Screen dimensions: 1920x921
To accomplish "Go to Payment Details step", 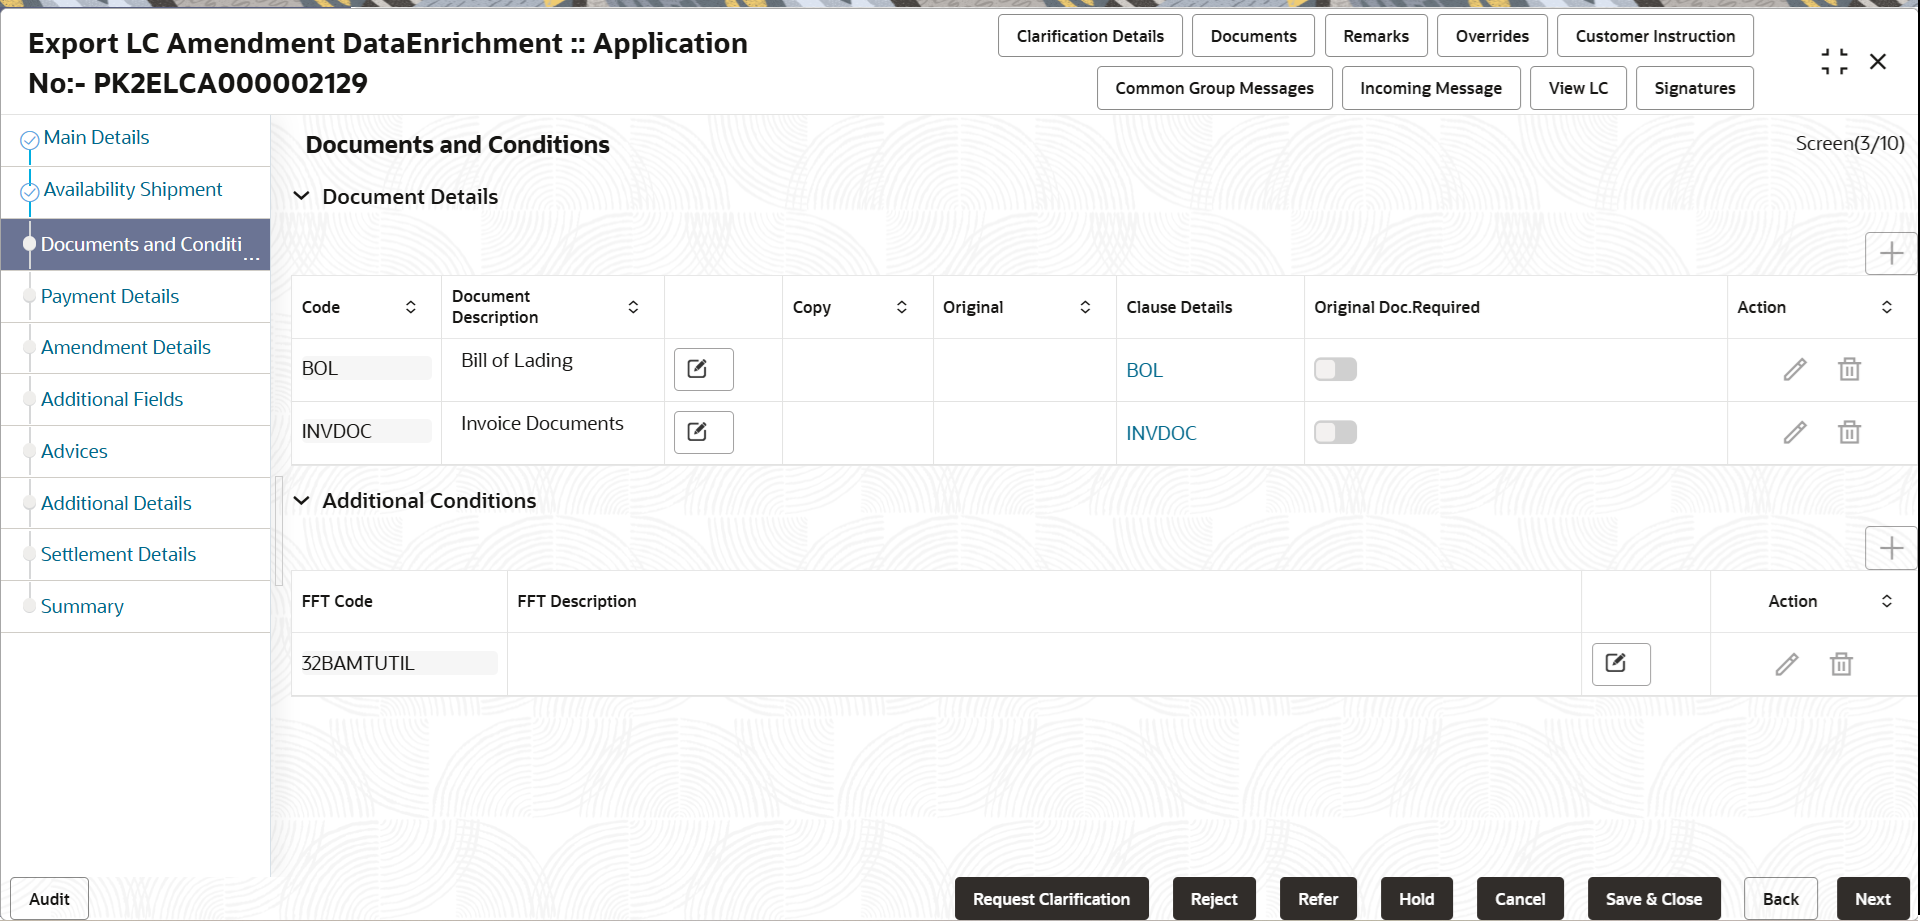I will point(110,296).
